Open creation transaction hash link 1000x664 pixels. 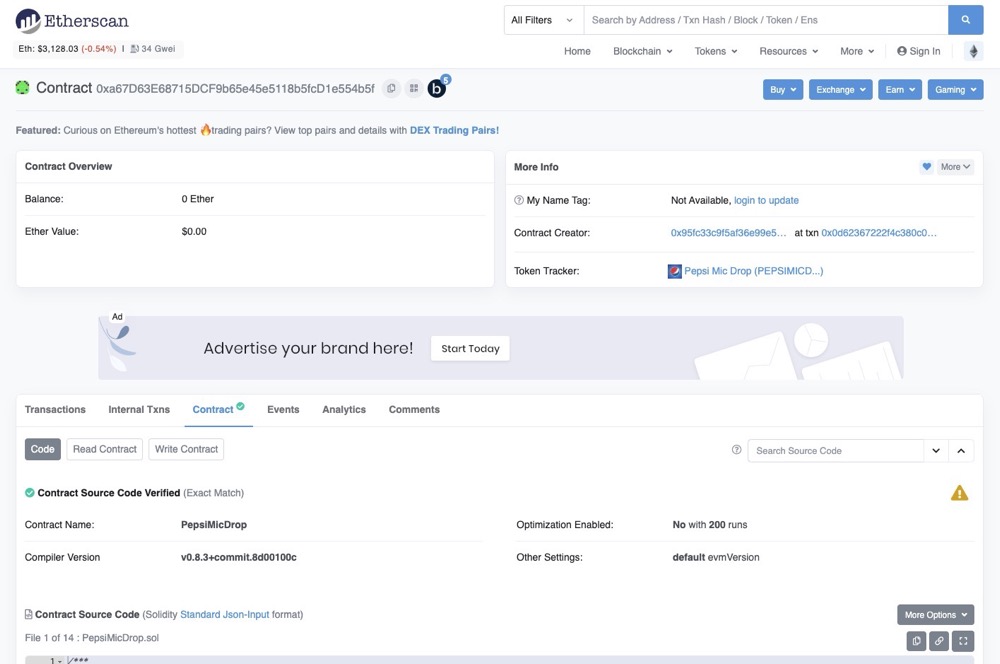pyautogui.click(x=879, y=233)
